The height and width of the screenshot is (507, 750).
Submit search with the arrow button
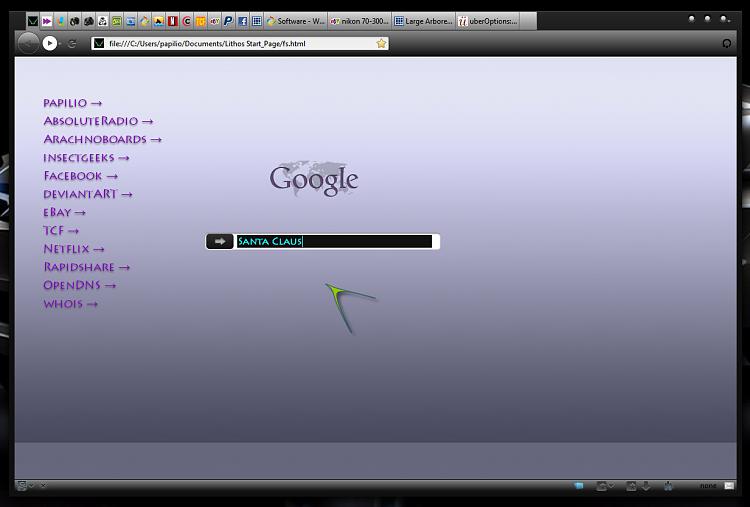pos(220,242)
